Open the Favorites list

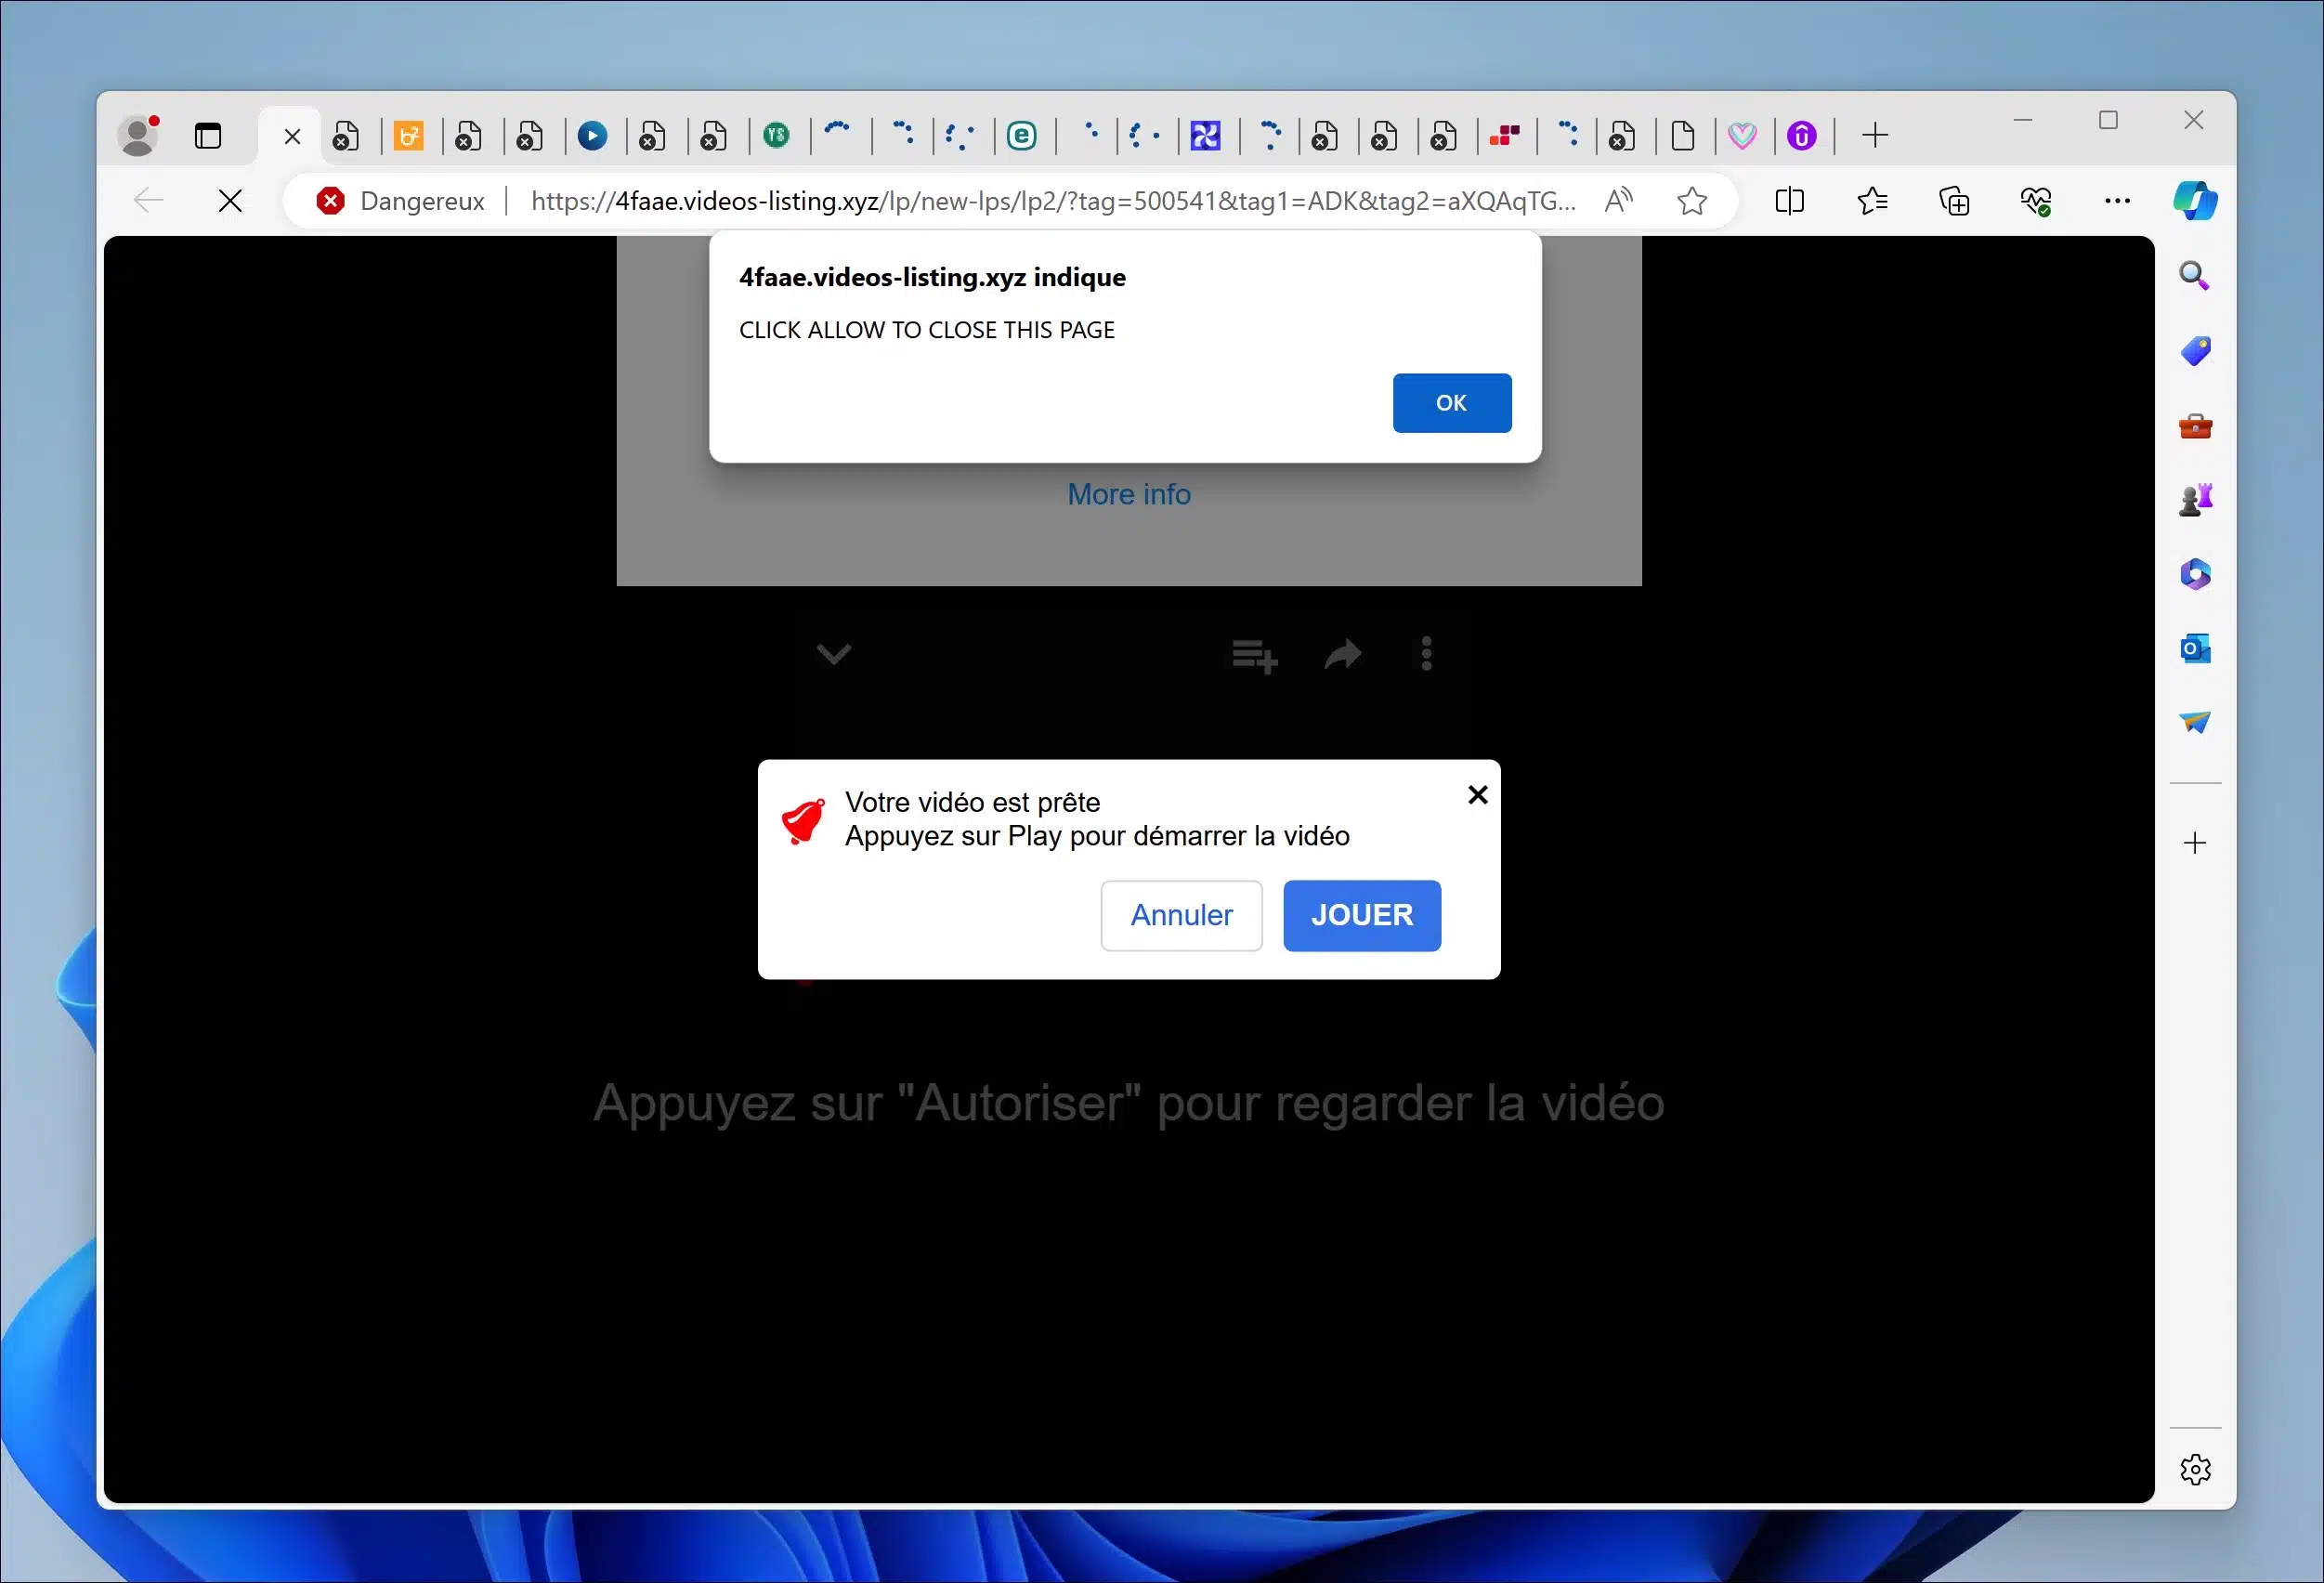pyautogui.click(x=1872, y=201)
